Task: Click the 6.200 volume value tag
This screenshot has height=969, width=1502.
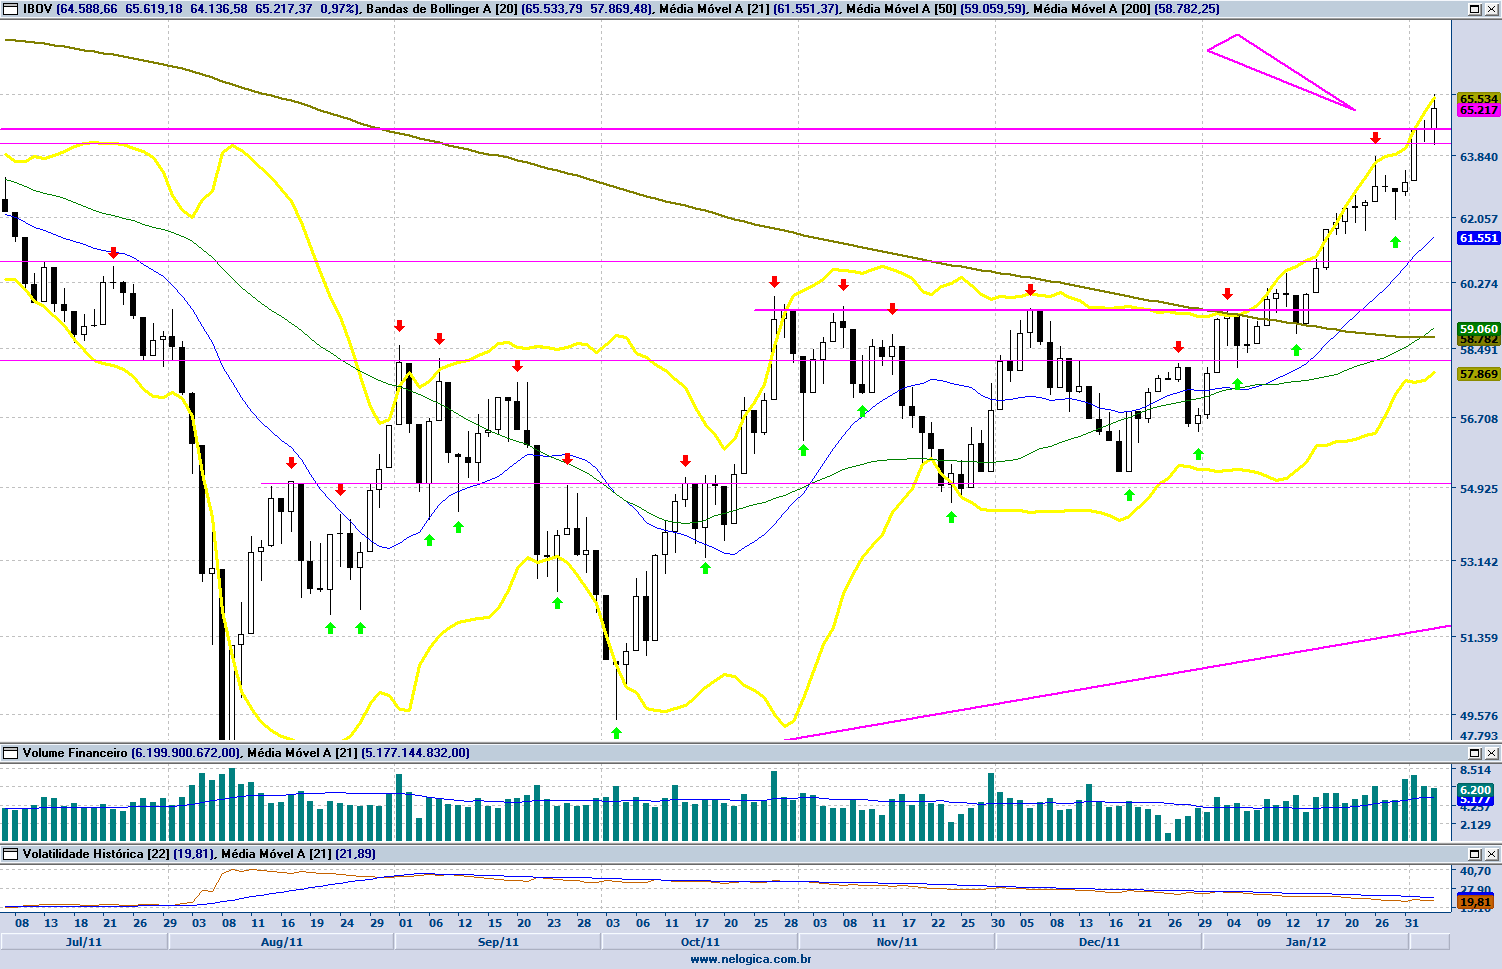Action: click(1476, 790)
